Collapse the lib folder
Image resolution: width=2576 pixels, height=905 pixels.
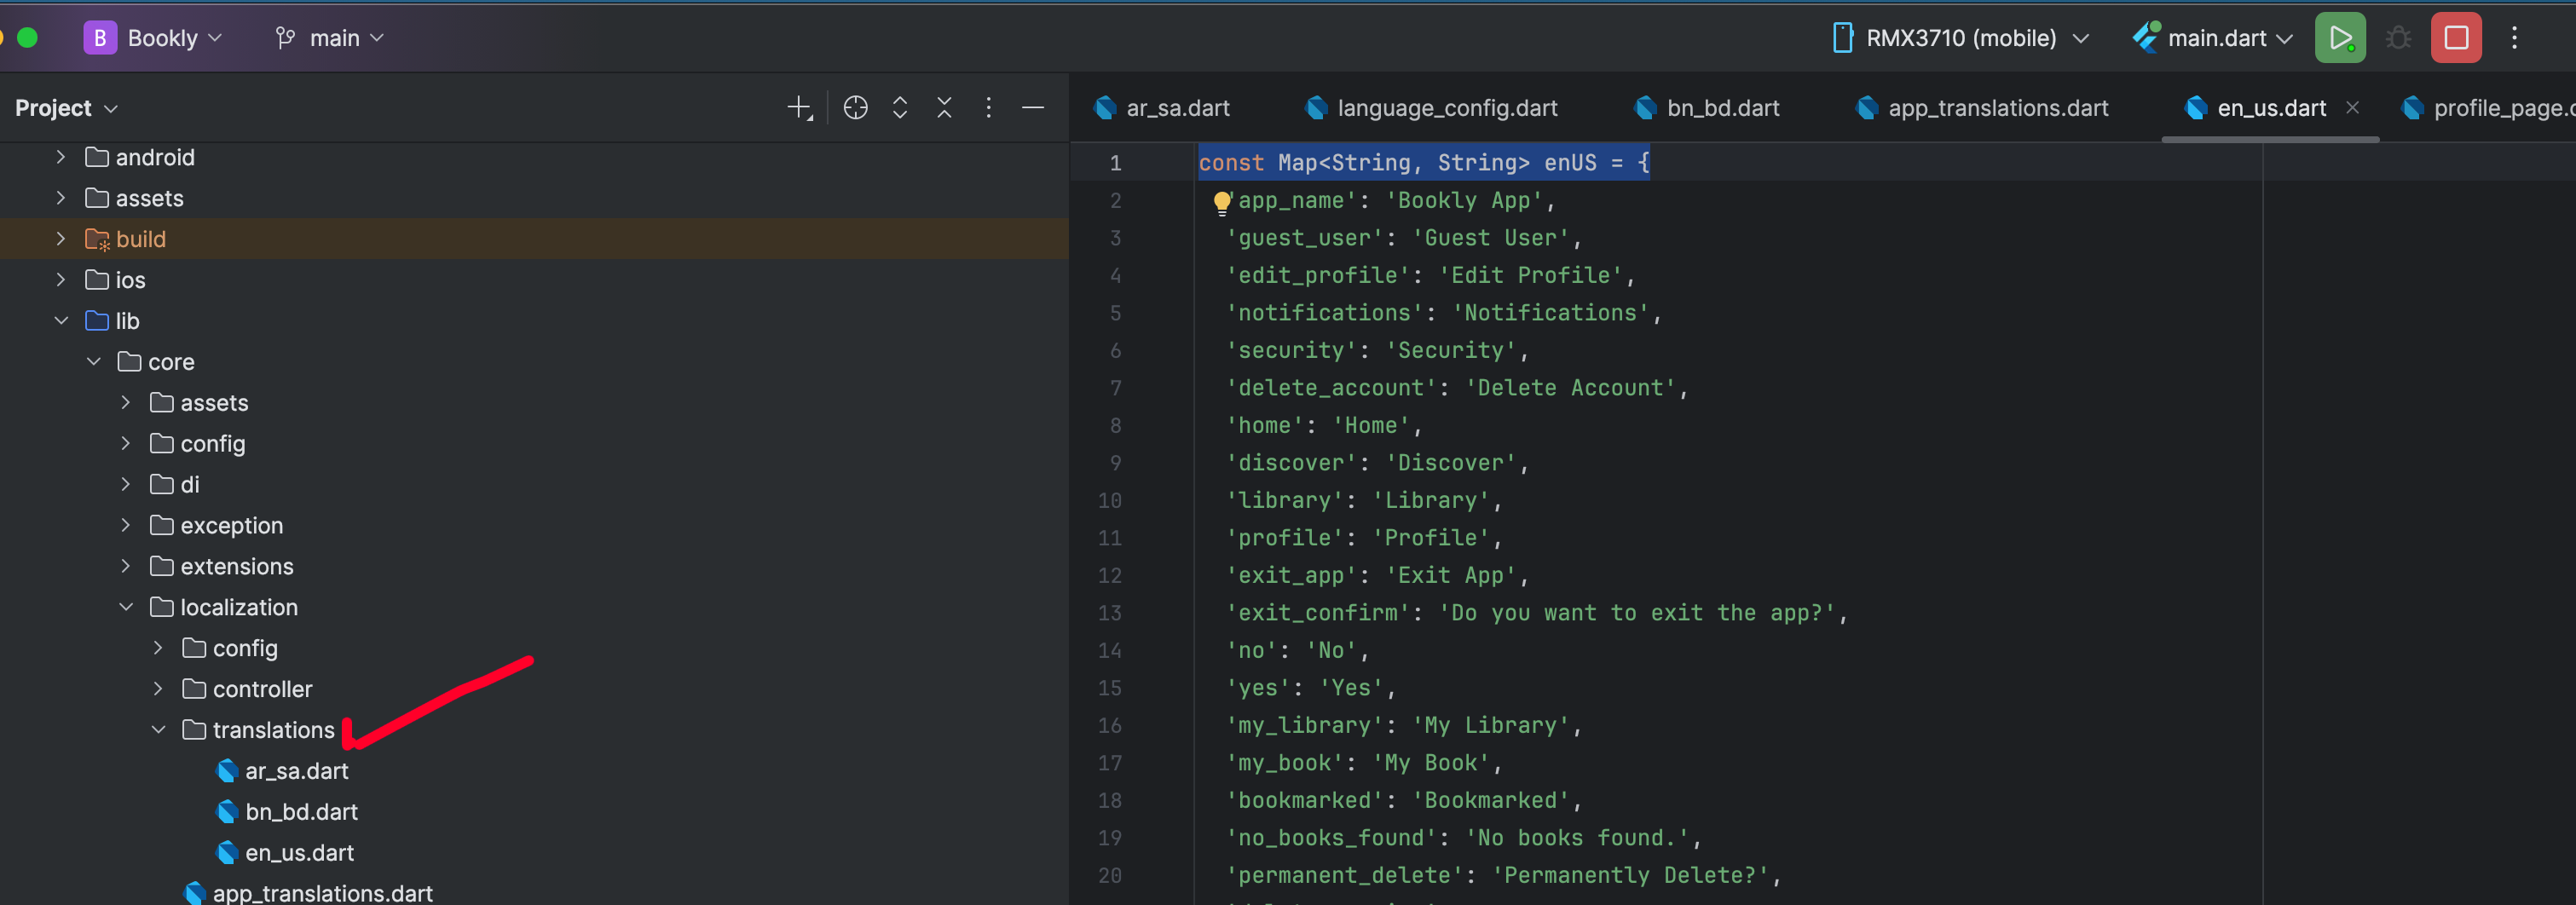61,321
